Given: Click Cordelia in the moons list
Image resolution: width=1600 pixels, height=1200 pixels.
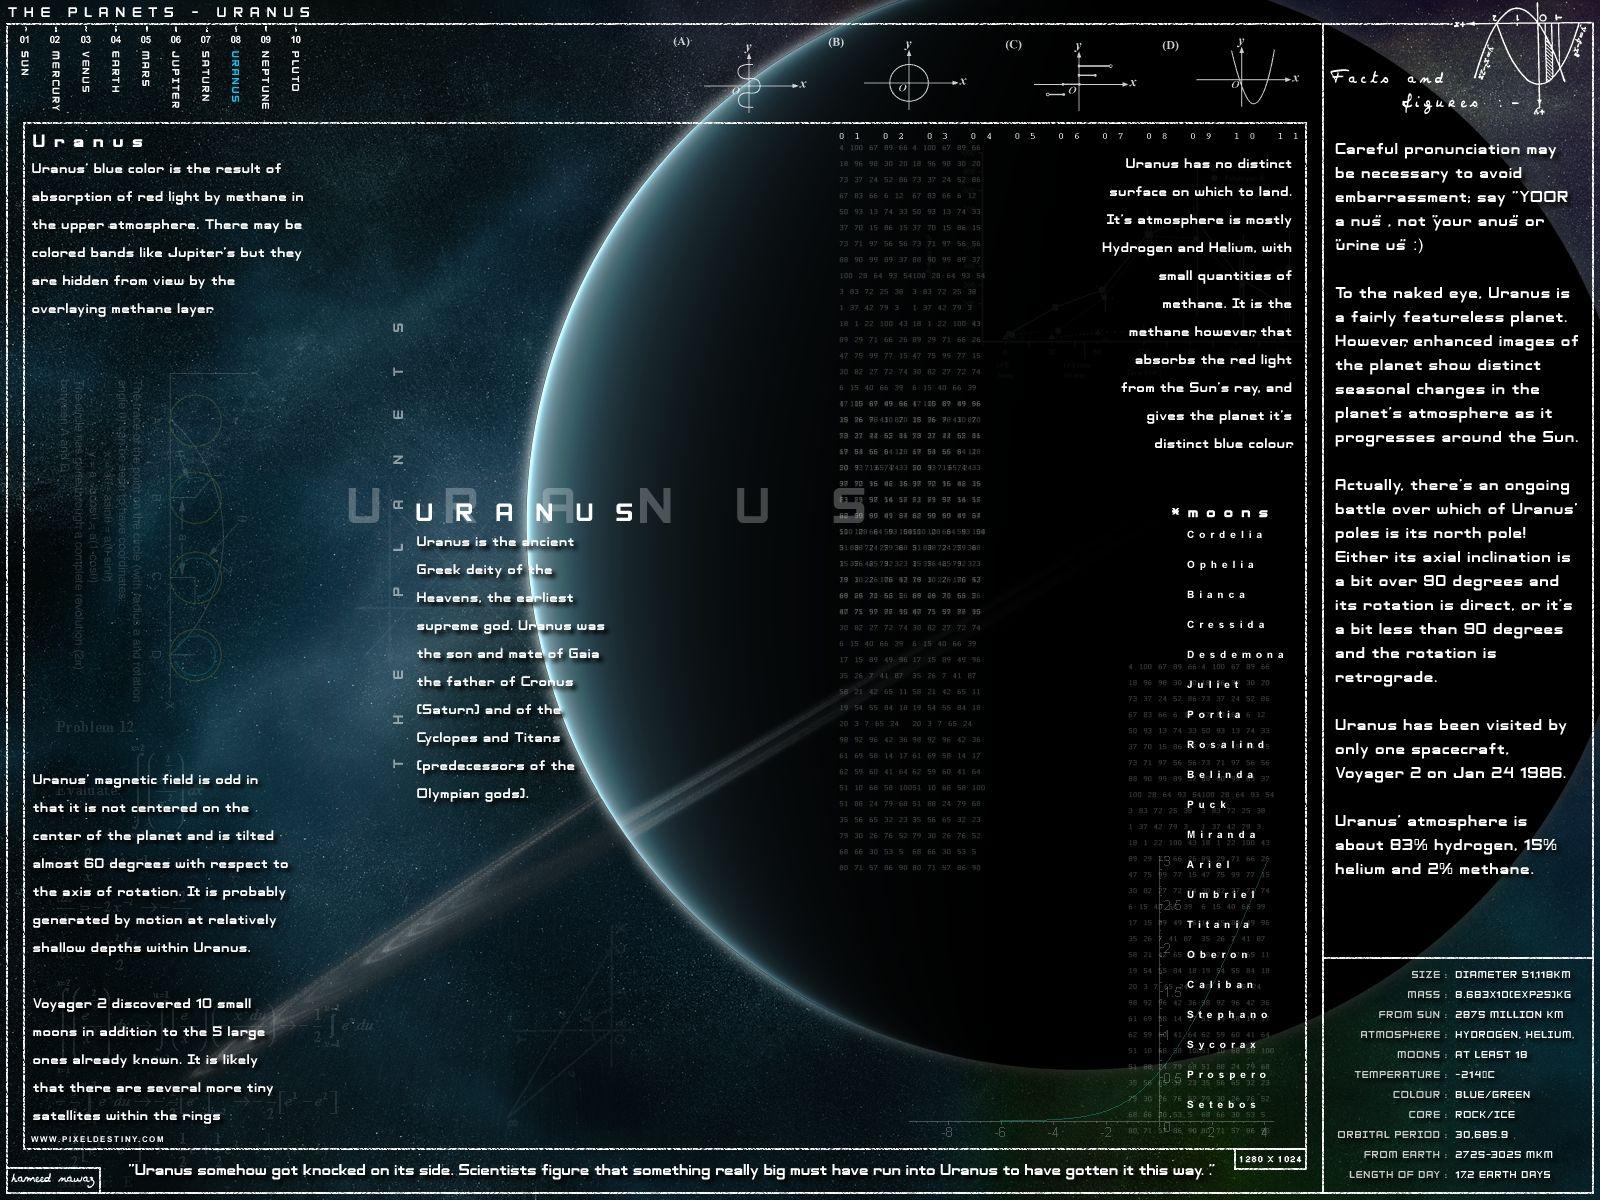Looking at the screenshot, I should (x=1225, y=535).
